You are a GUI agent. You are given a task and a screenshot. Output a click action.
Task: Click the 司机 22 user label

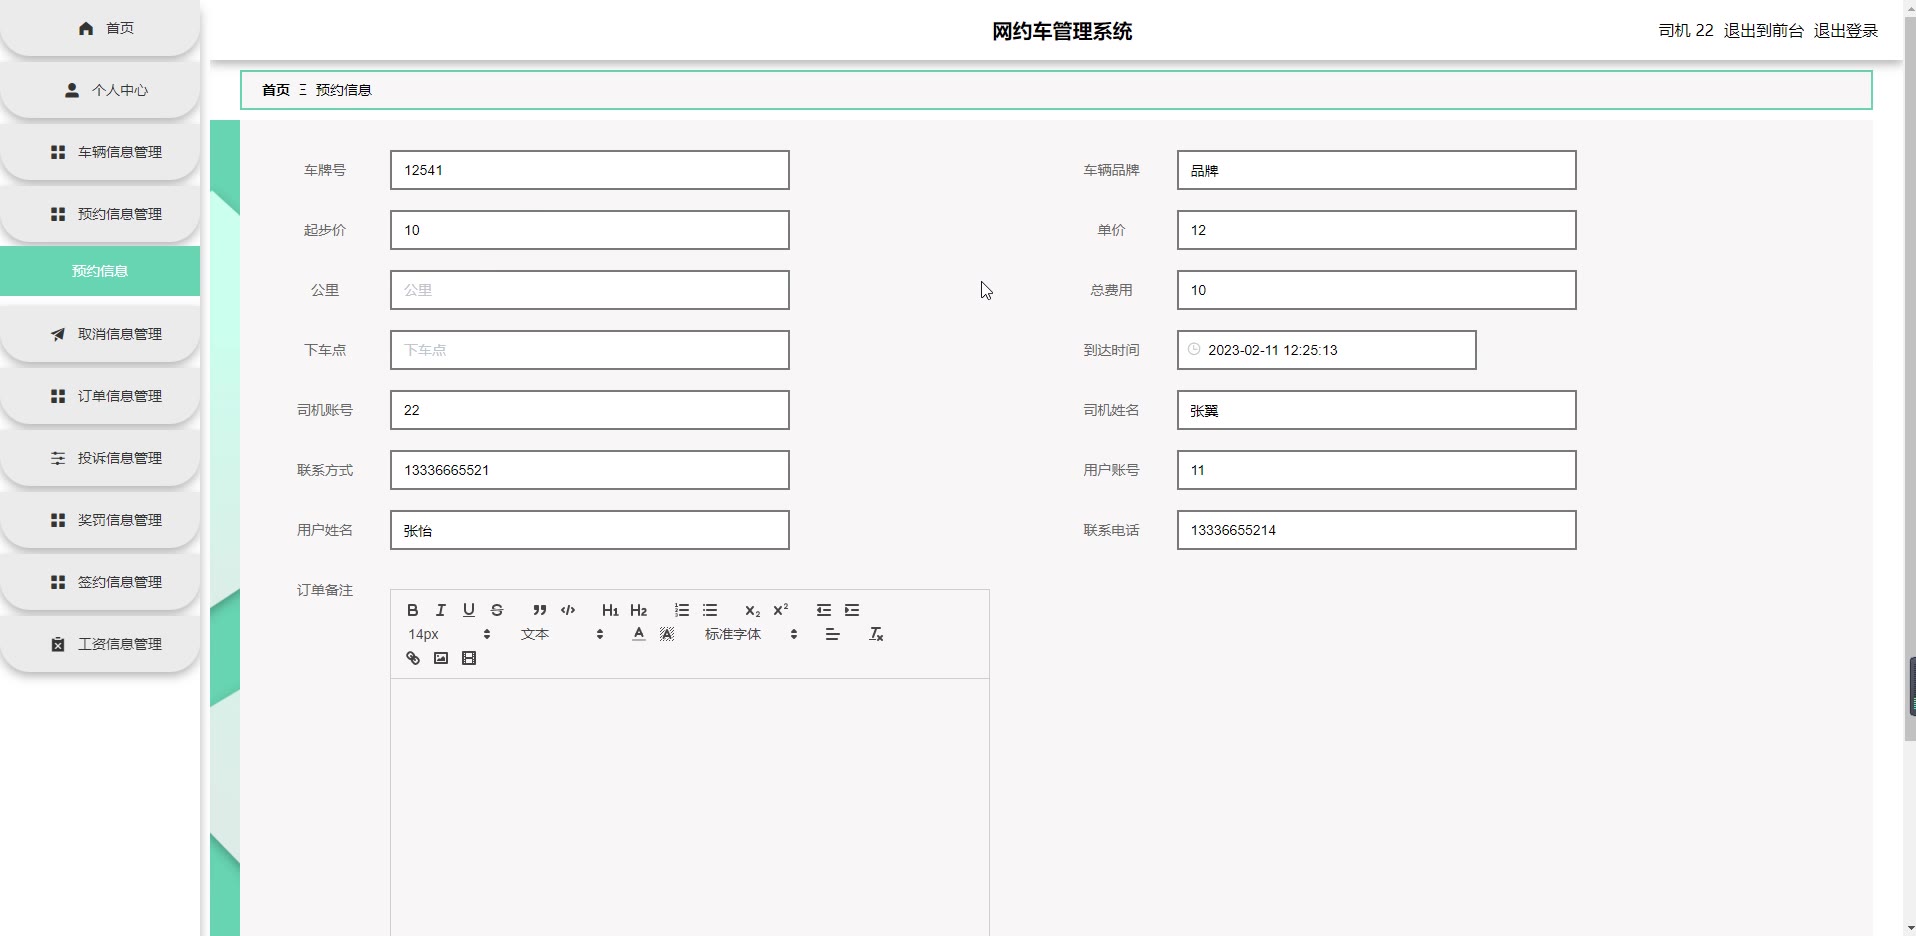[x=1685, y=31]
